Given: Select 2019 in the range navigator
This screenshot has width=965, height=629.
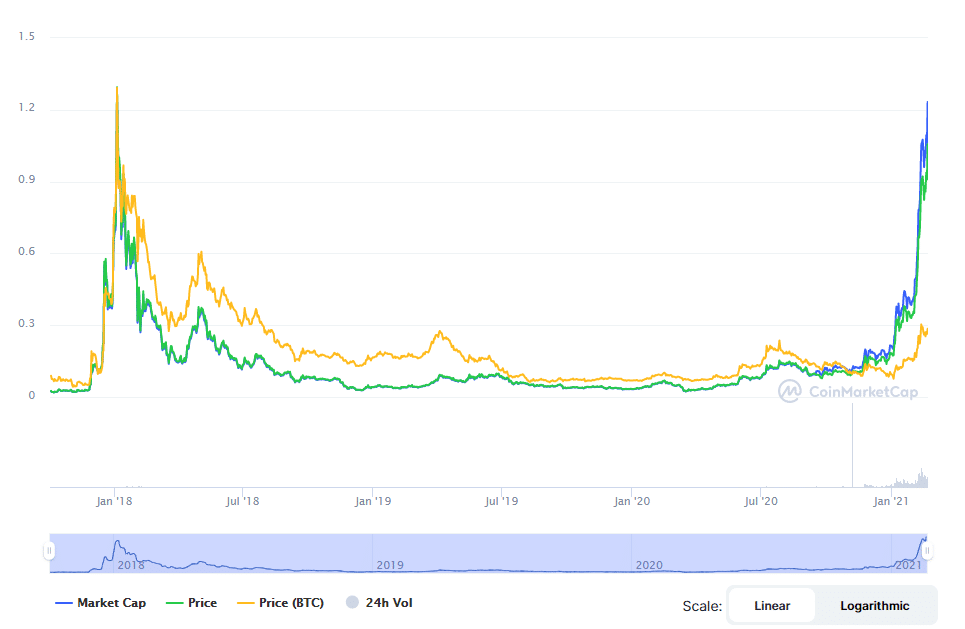Looking at the screenshot, I should pyautogui.click(x=389, y=565).
